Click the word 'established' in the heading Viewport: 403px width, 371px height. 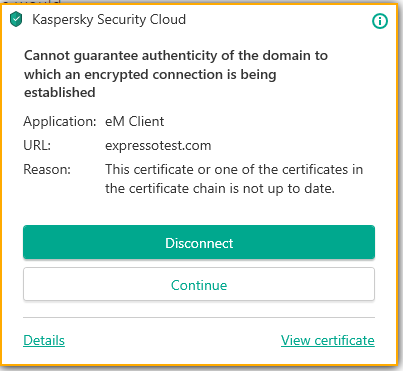tap(60, 93)
